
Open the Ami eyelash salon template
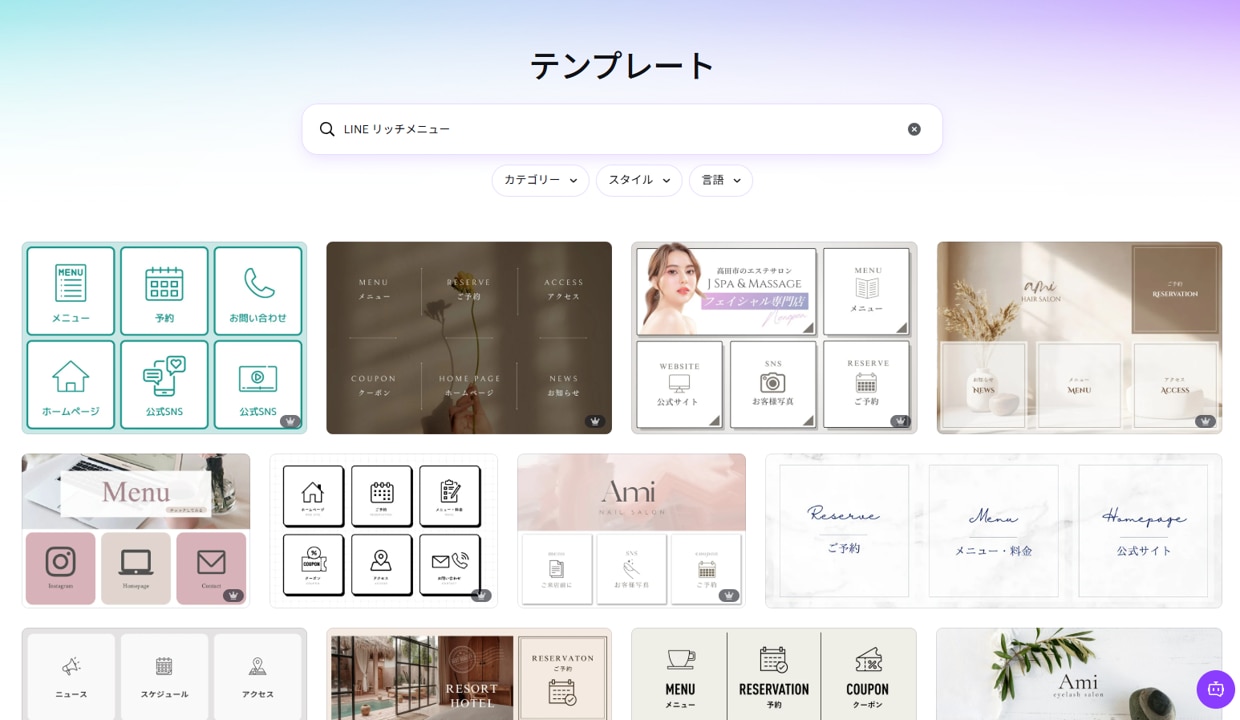coord(1079,674)
